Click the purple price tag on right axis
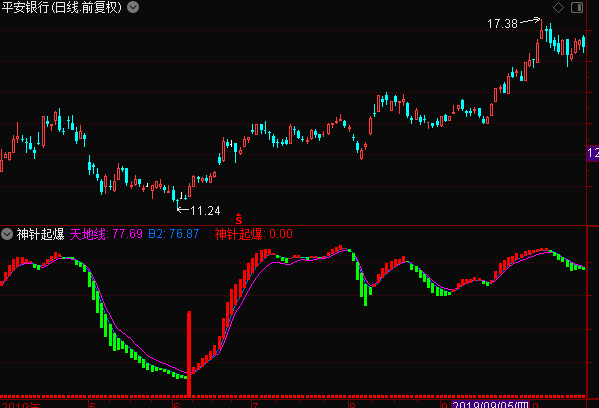 click(593, 153)
